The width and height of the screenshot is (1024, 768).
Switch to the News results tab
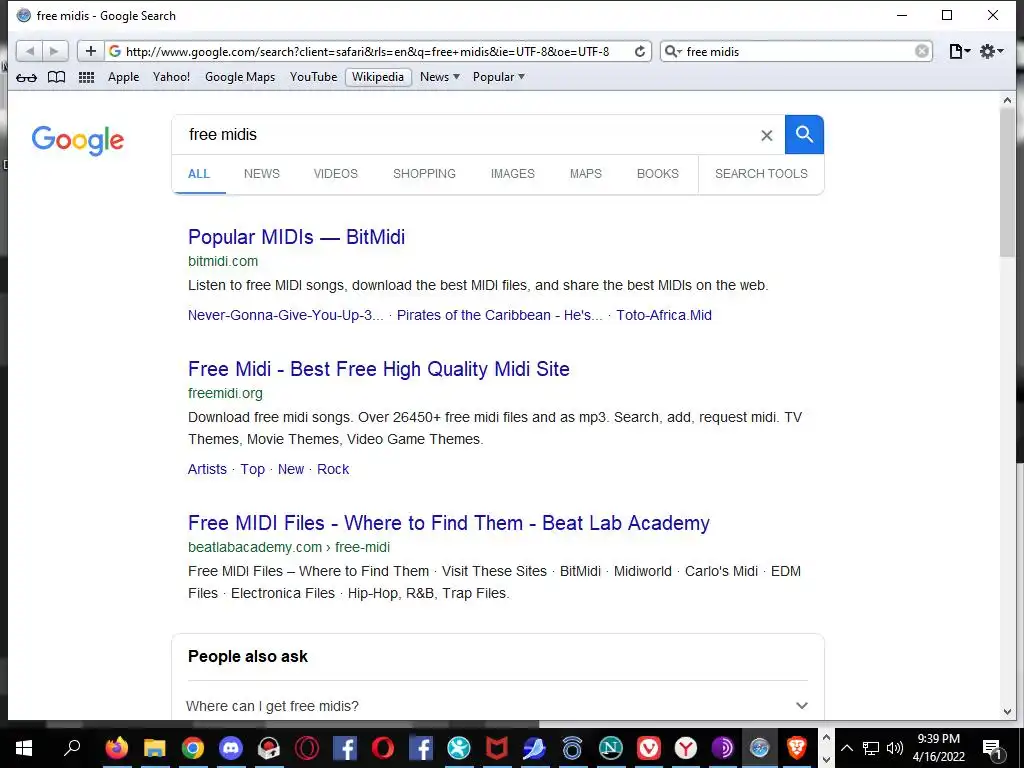(x=262, y=174)
